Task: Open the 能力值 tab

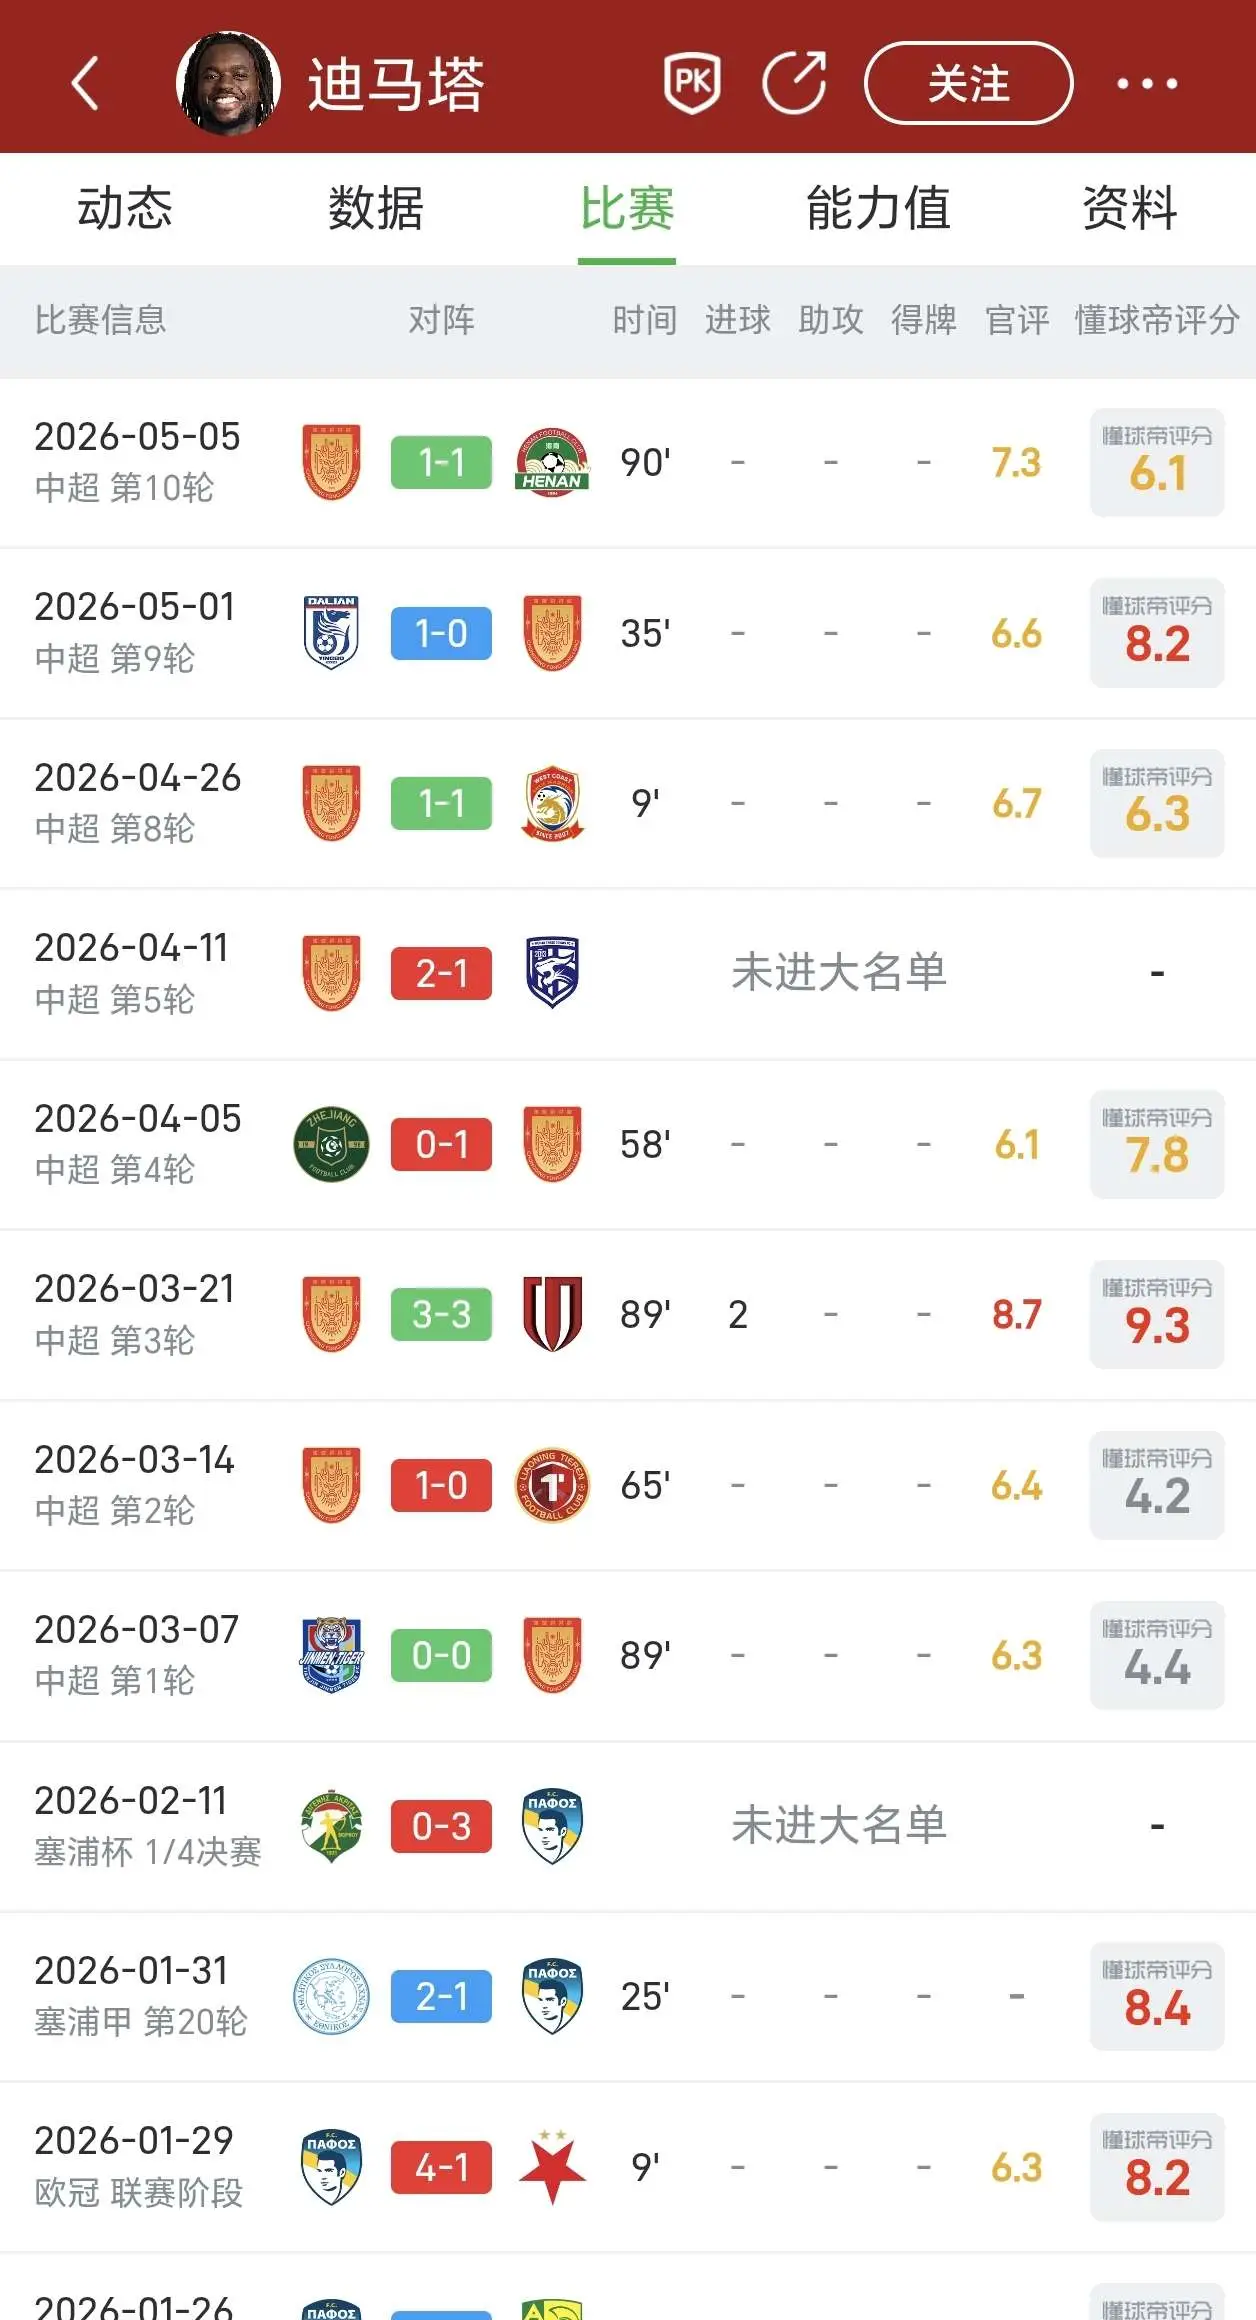Action: tap(878, 208)
